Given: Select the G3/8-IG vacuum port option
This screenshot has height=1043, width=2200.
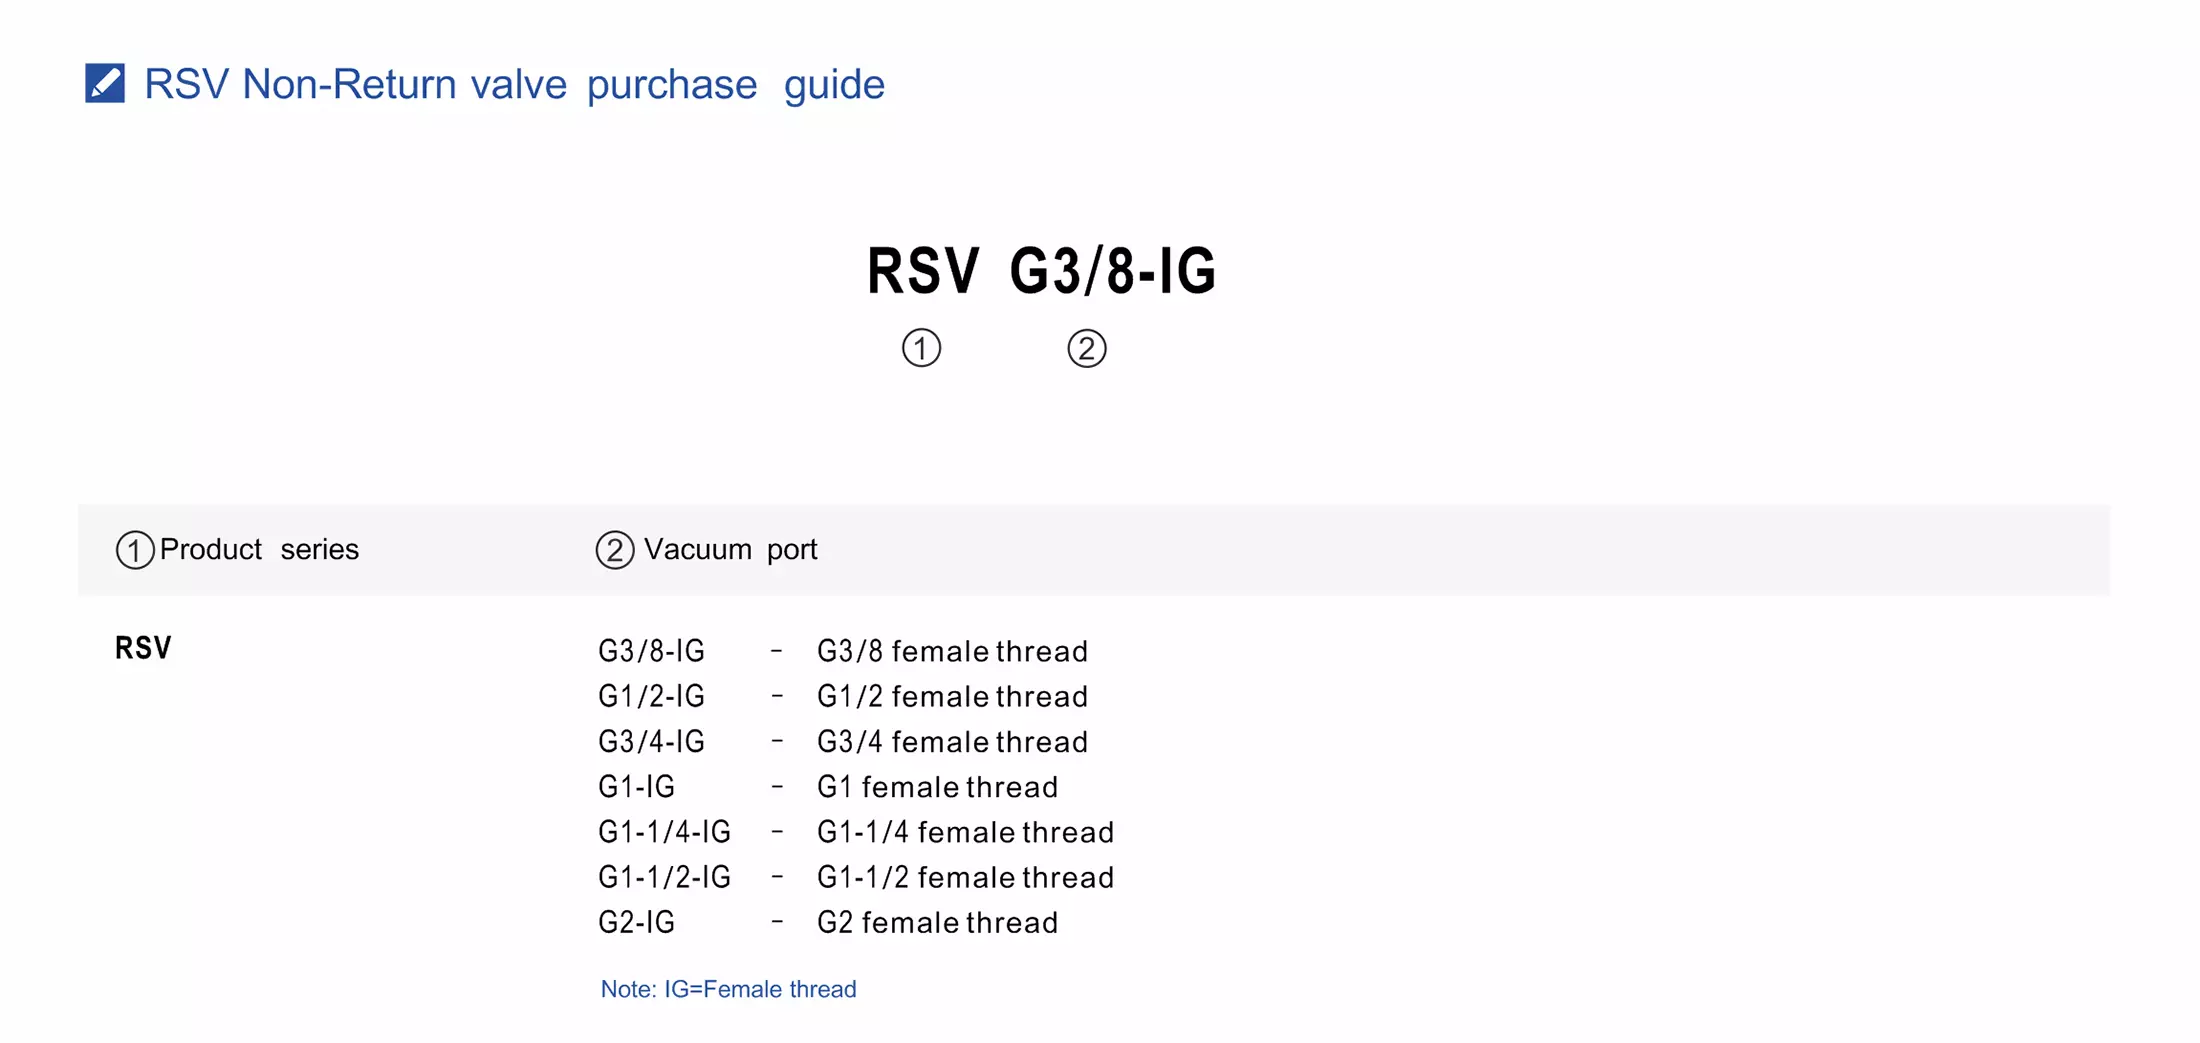Looking at the screenshot, I should pyautogui.click(x=651, y=651).
